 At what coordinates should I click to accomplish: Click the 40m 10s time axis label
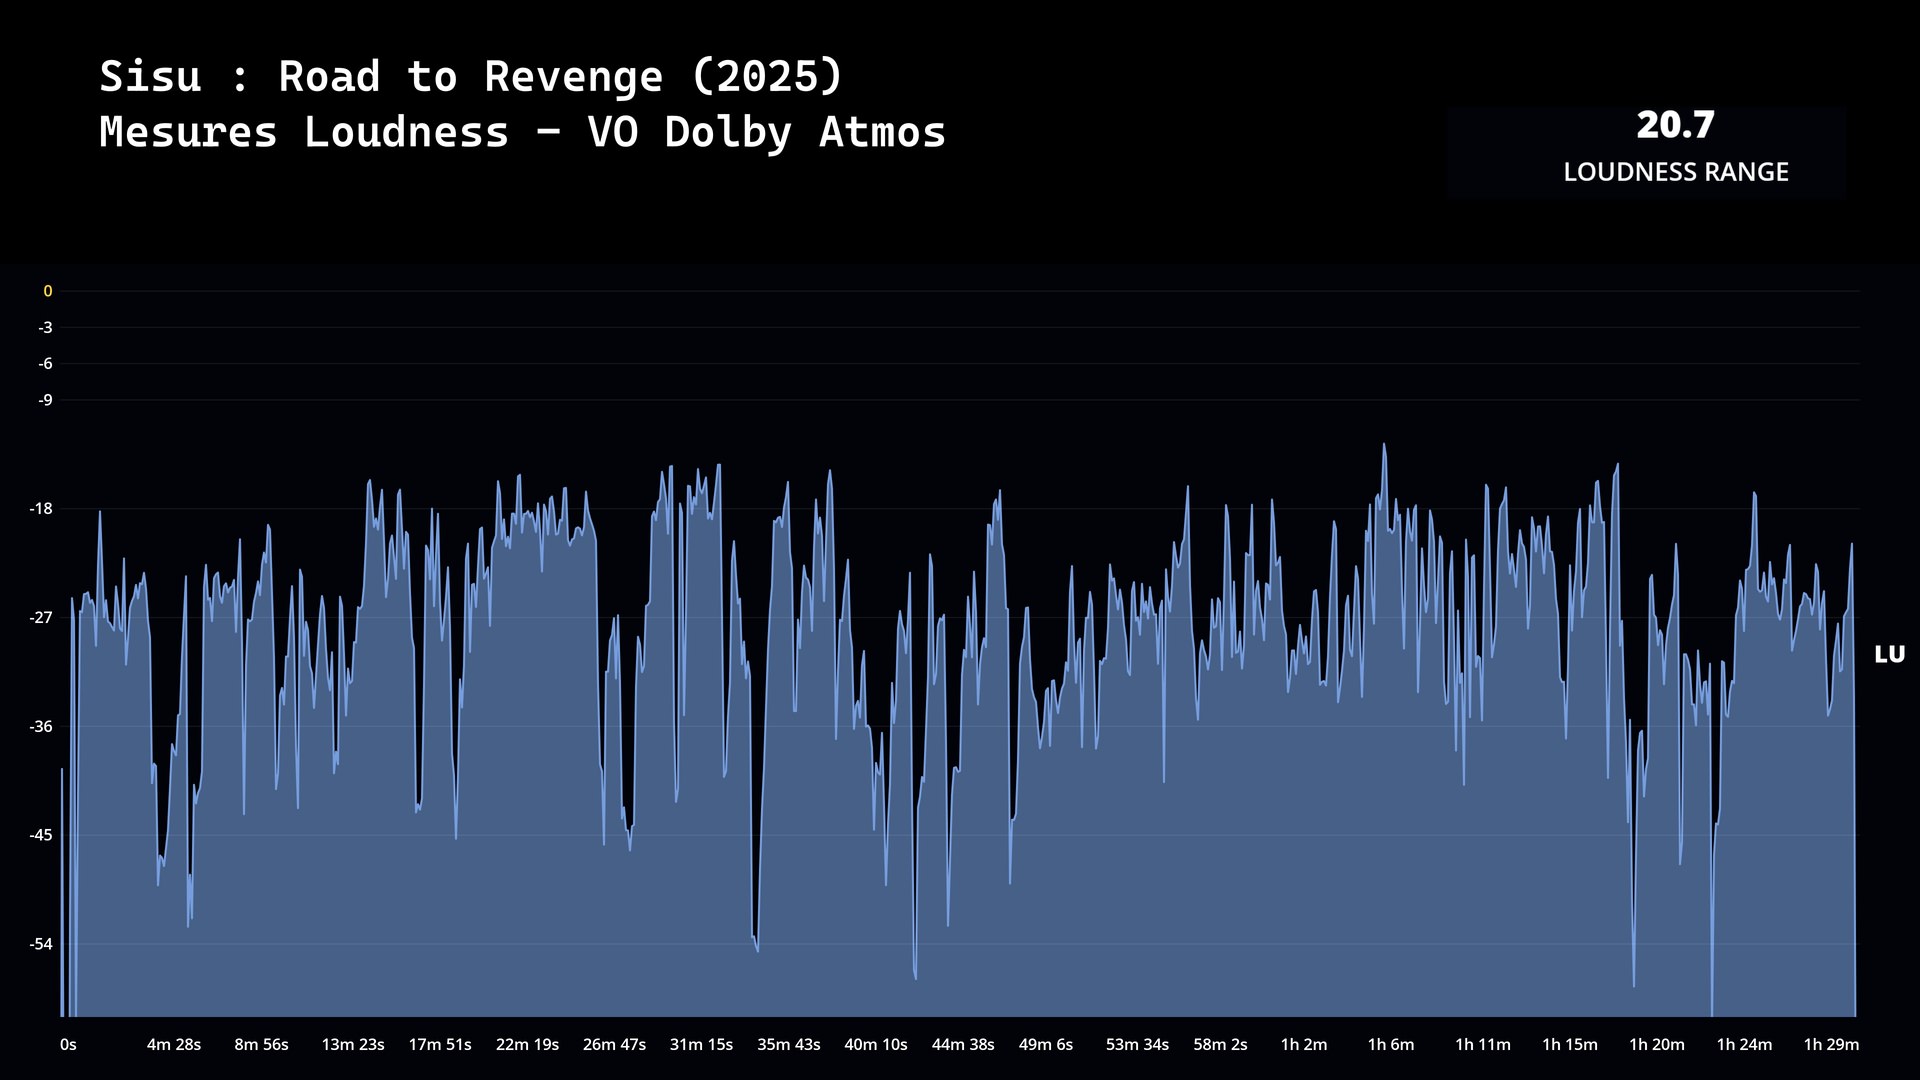pos(875,1044)
